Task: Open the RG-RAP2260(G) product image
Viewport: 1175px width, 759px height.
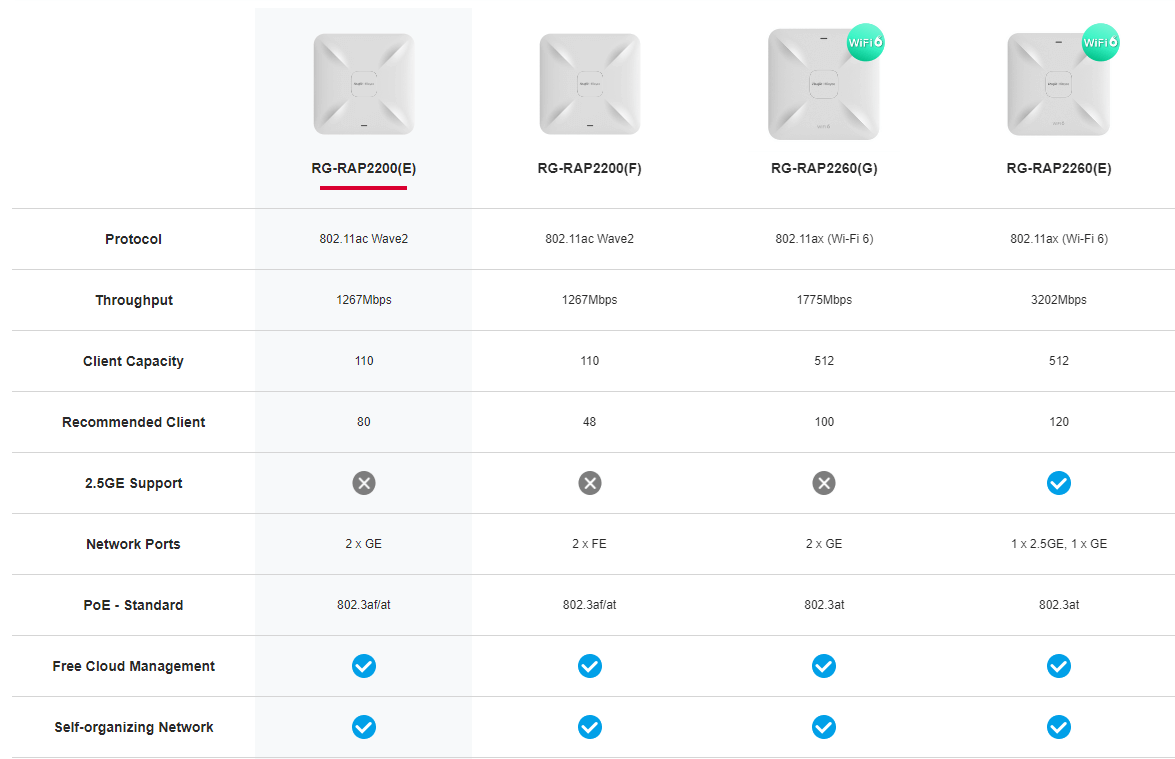Action: tap(824, 84)
